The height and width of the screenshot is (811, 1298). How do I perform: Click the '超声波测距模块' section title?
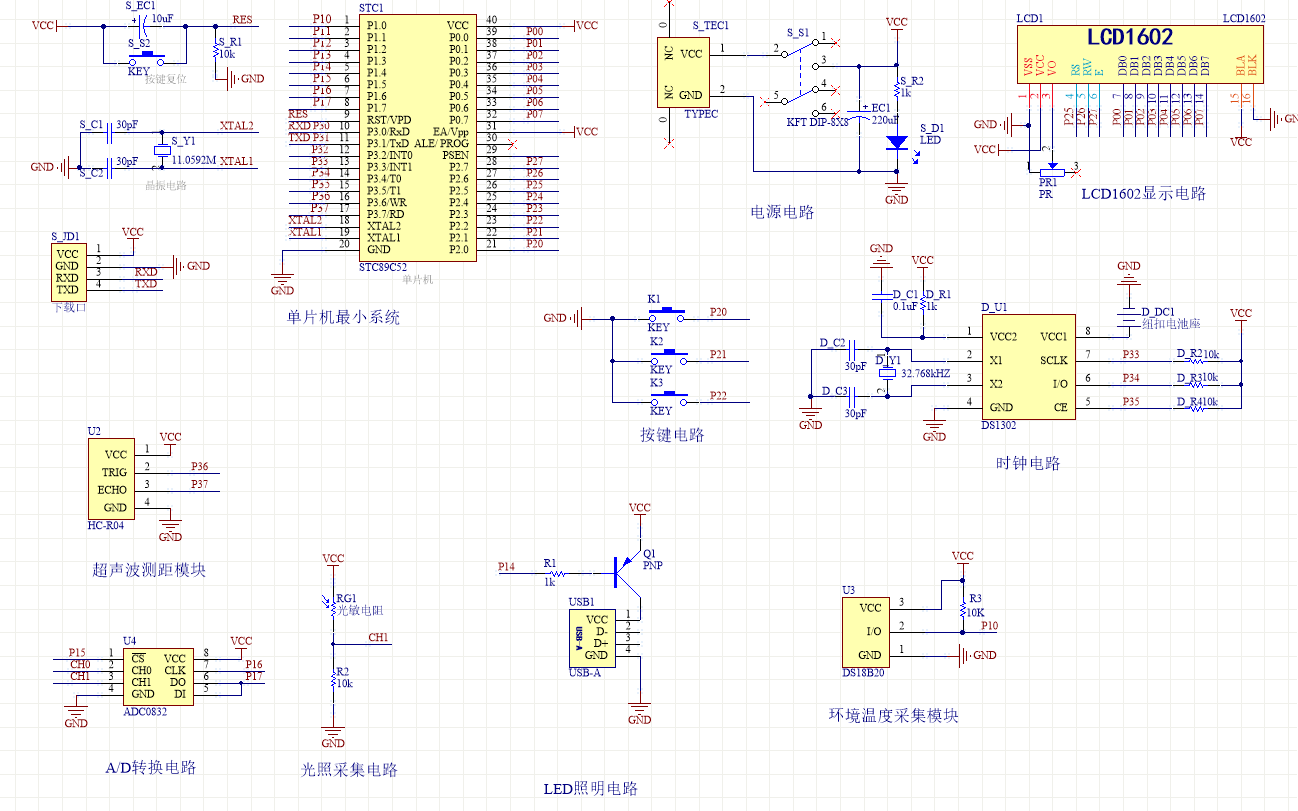coord(149,570)
